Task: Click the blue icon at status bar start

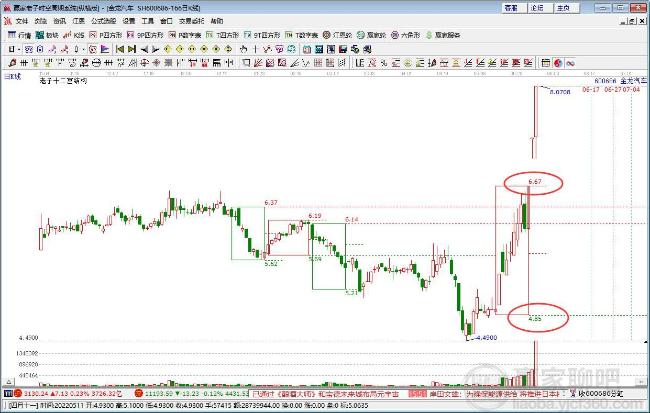Action: click(8, 394)
